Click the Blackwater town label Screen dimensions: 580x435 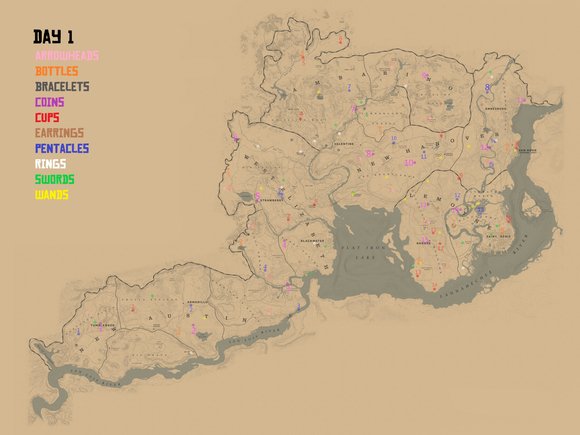pyautogui.click(x=312, y=241)
